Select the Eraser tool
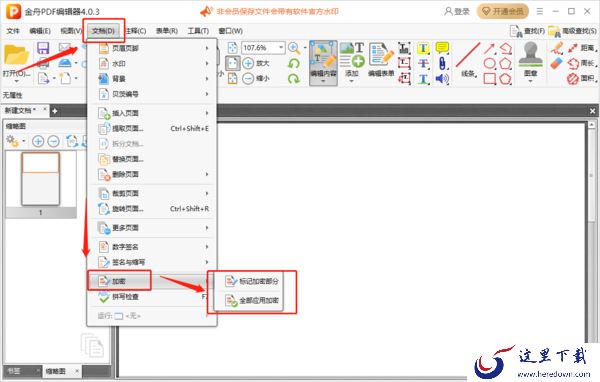 557,63
